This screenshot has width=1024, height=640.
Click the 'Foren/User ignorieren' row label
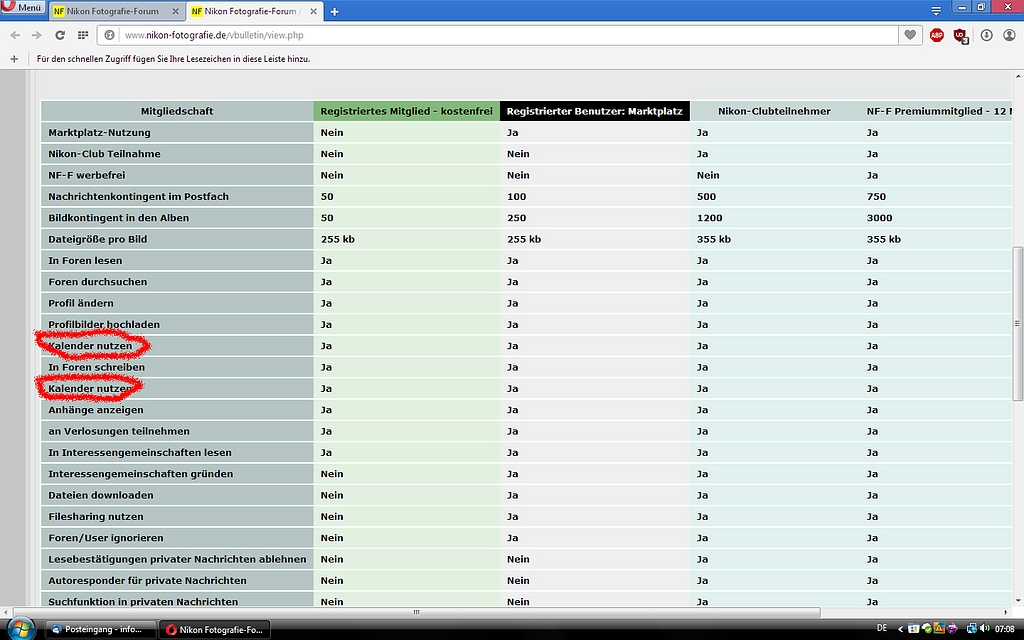point(106,538)
